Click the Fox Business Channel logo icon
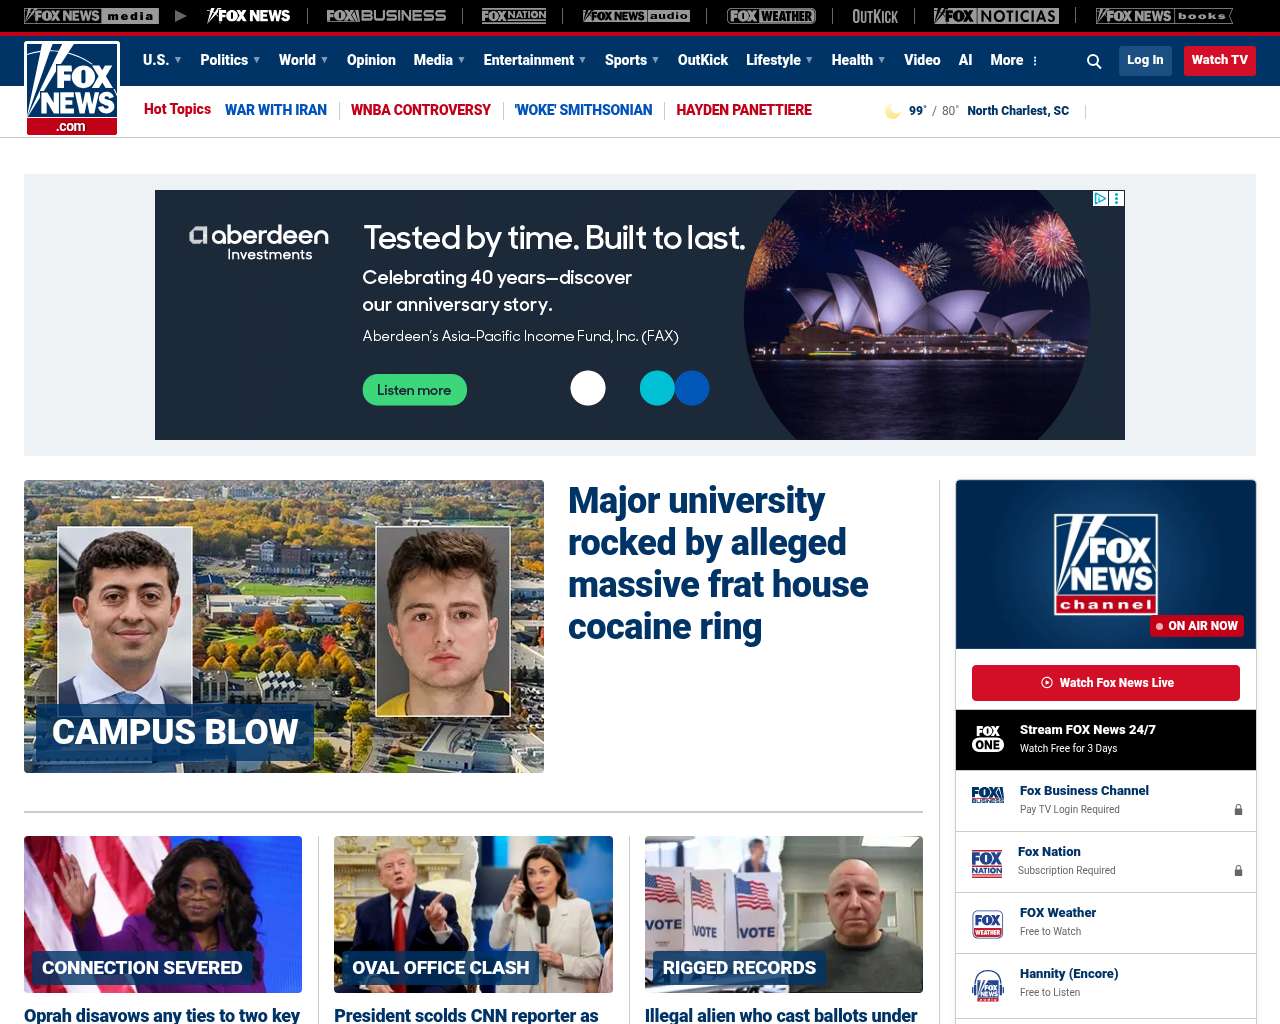 [988, 796]
